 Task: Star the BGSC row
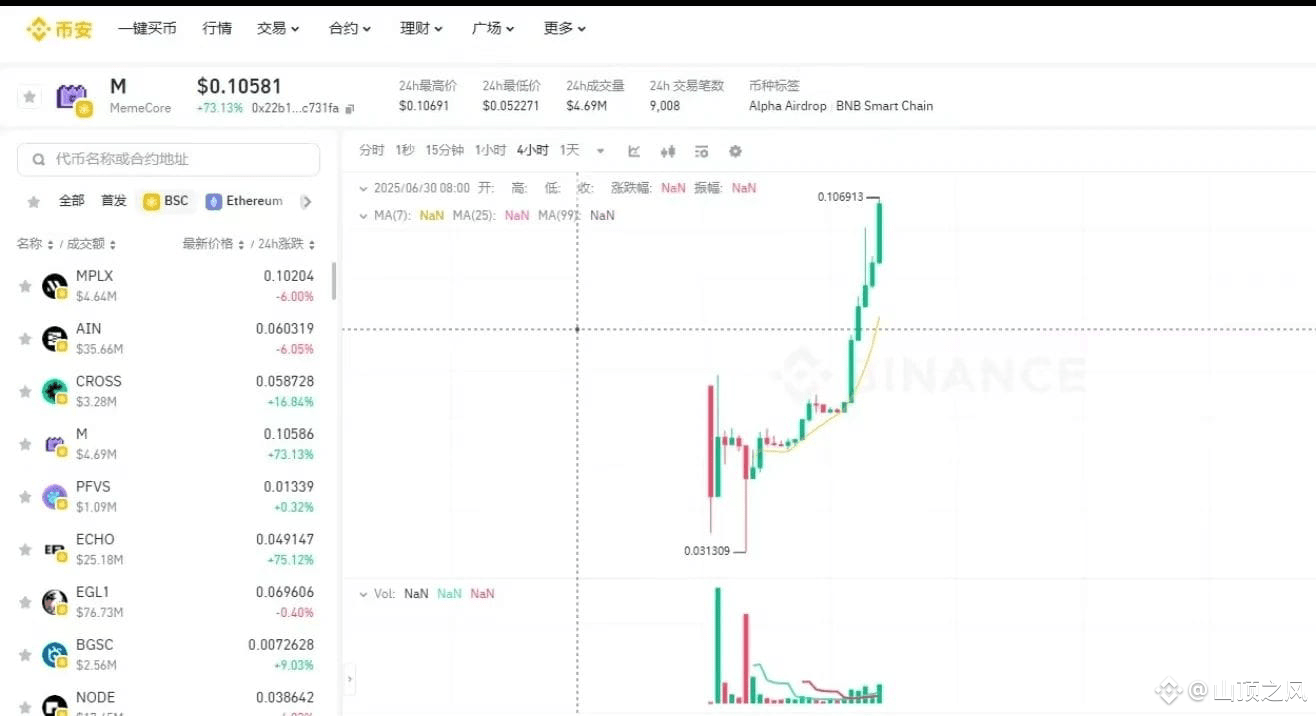click(25, 656)
